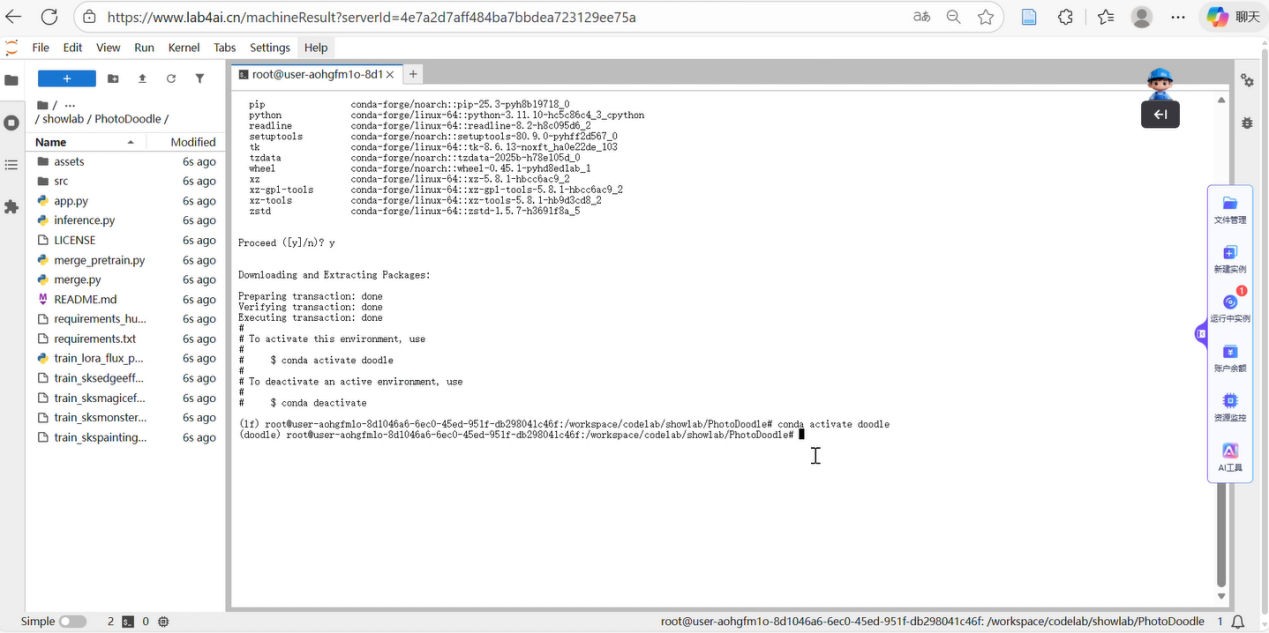Open the File menu
The width and height of the screenshot is (1269, 633).
point(40,47)
